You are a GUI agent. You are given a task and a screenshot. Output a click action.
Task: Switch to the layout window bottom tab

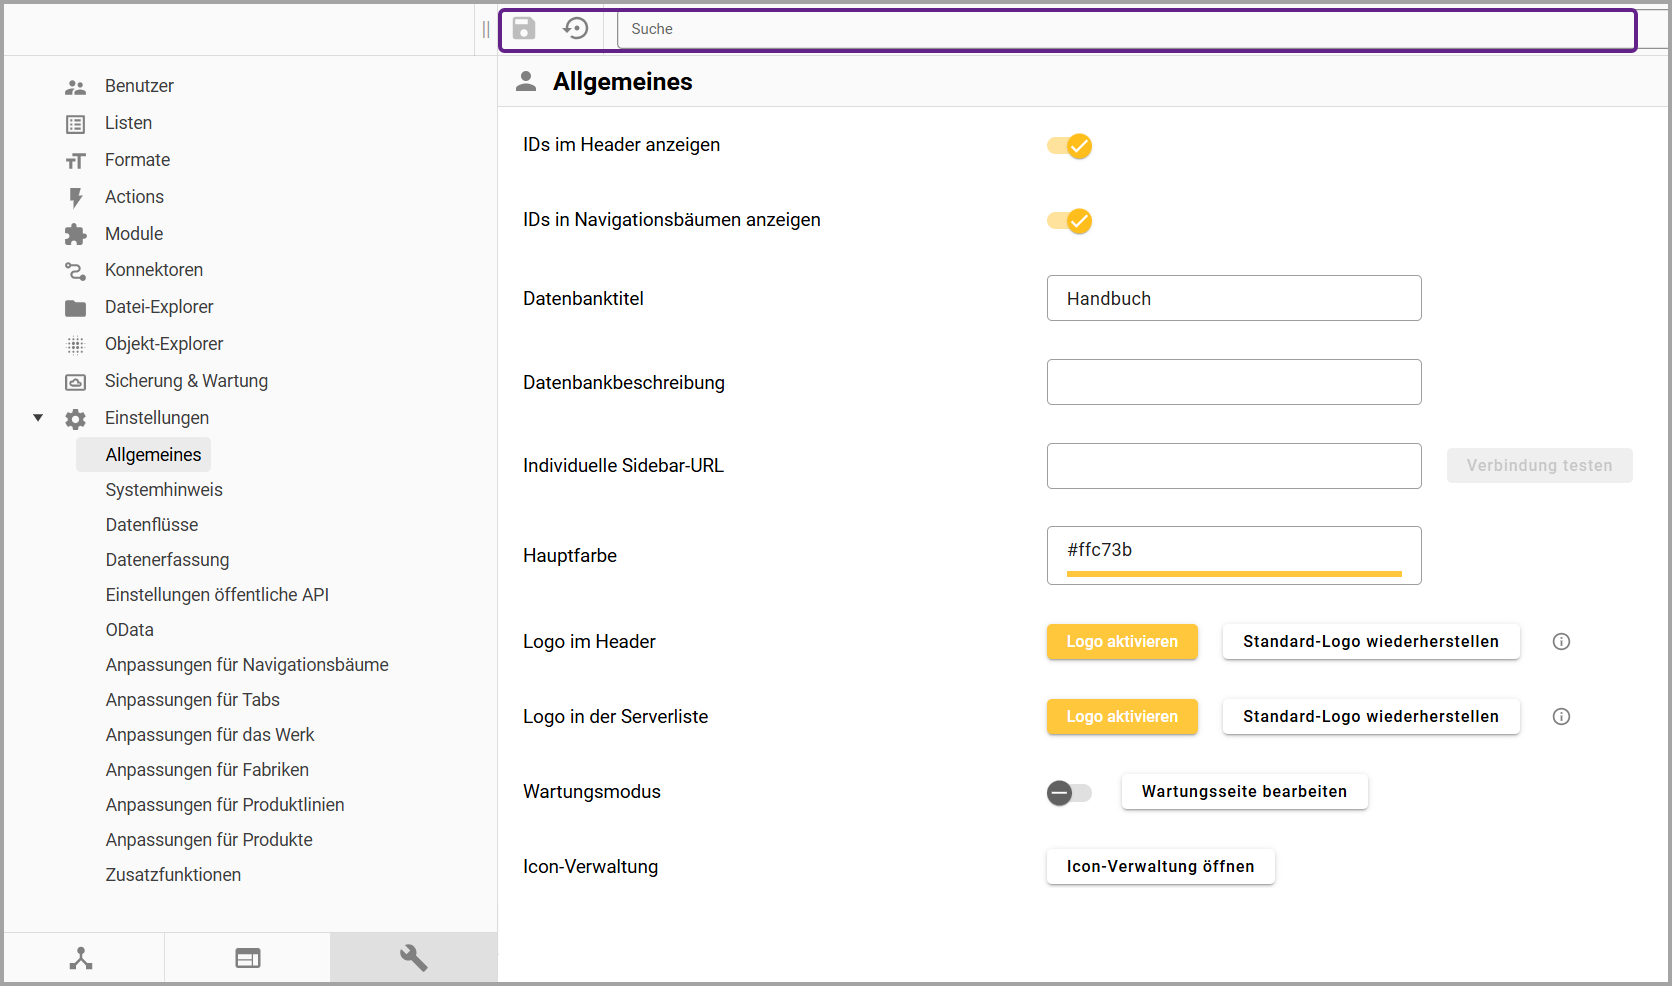coord(248,958)
